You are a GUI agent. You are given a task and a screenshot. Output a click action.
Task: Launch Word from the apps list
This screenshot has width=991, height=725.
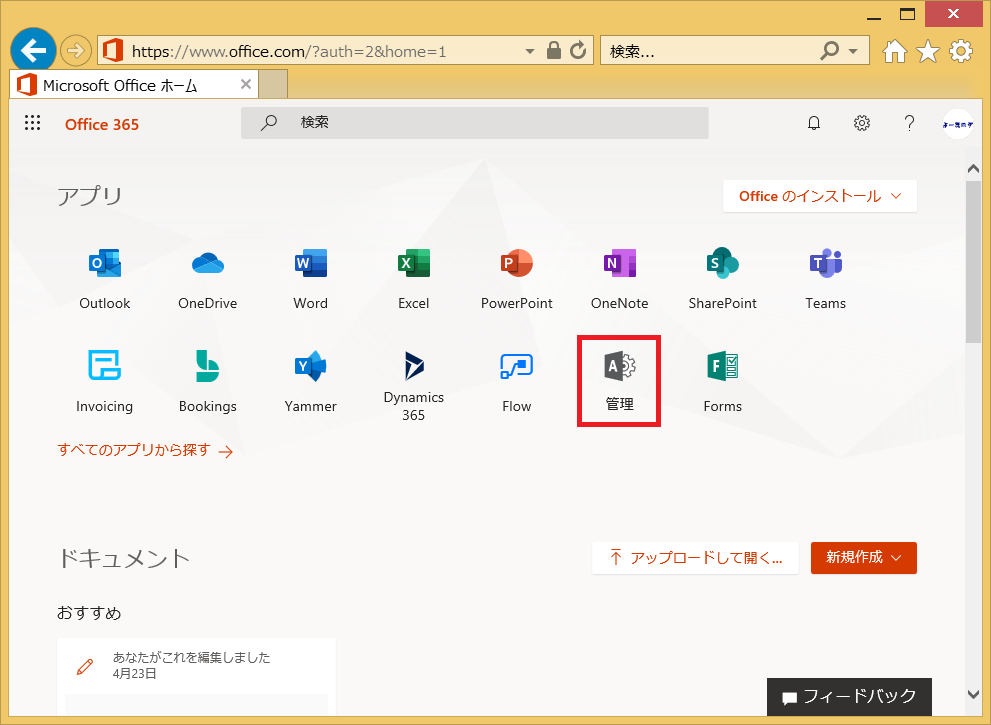[310, 278]
